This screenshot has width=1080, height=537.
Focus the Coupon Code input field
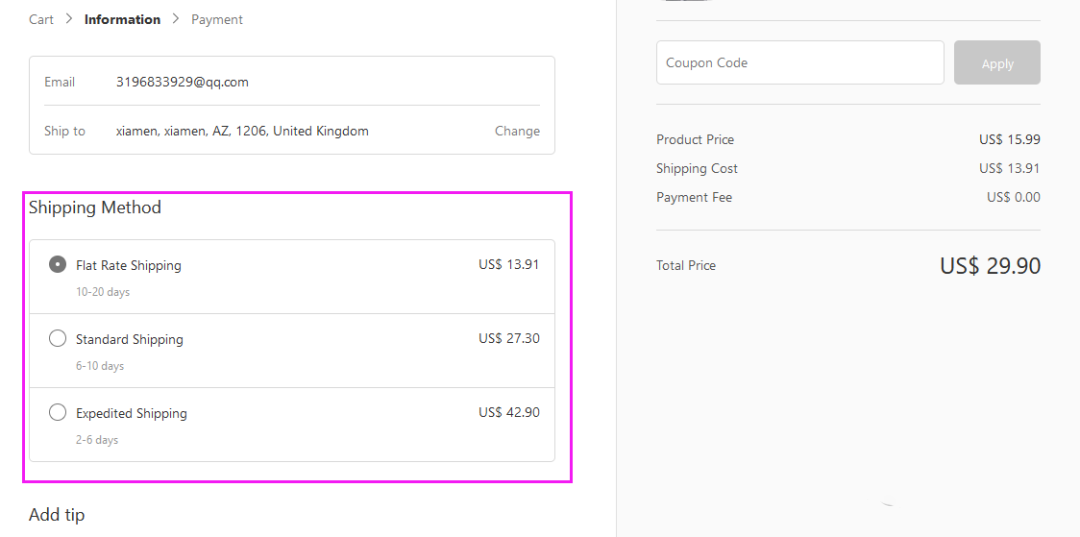[x=800, y=63]
